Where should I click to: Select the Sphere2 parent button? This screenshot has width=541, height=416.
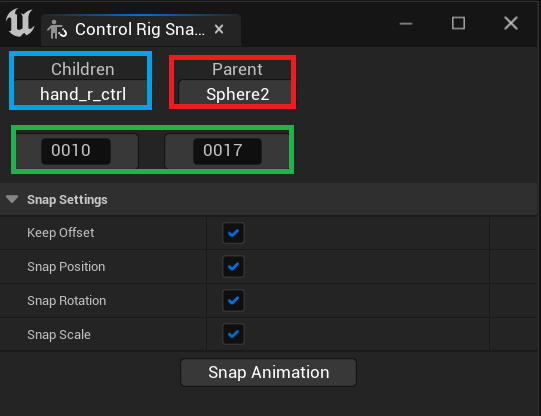(235, 92)
